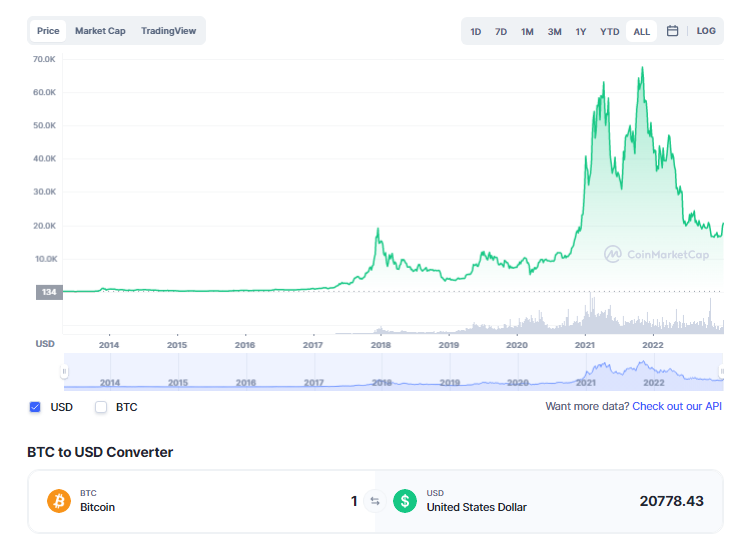Image resolution: width=744 pixels, height=547 pixels.
Task: Click the 2014 x-axis year label
Action: point(109,345)
